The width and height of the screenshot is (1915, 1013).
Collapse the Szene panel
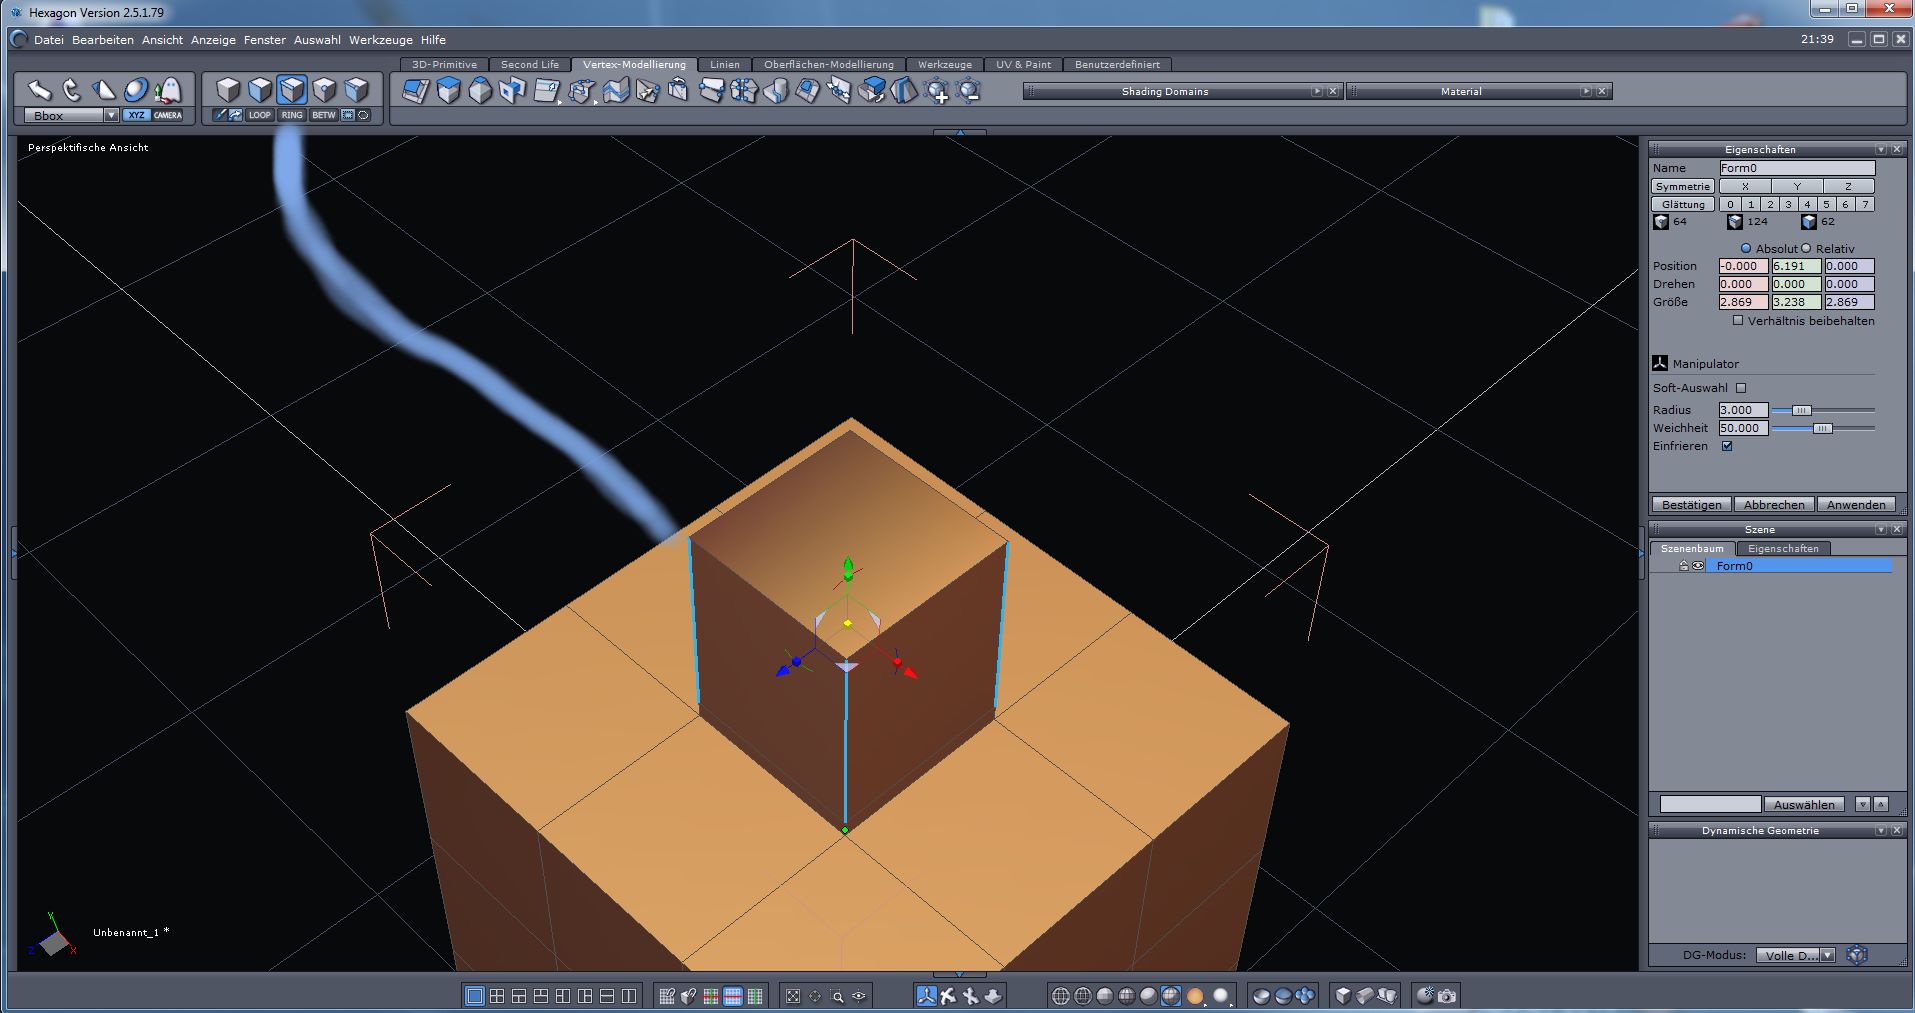(x=1881, y=529)
